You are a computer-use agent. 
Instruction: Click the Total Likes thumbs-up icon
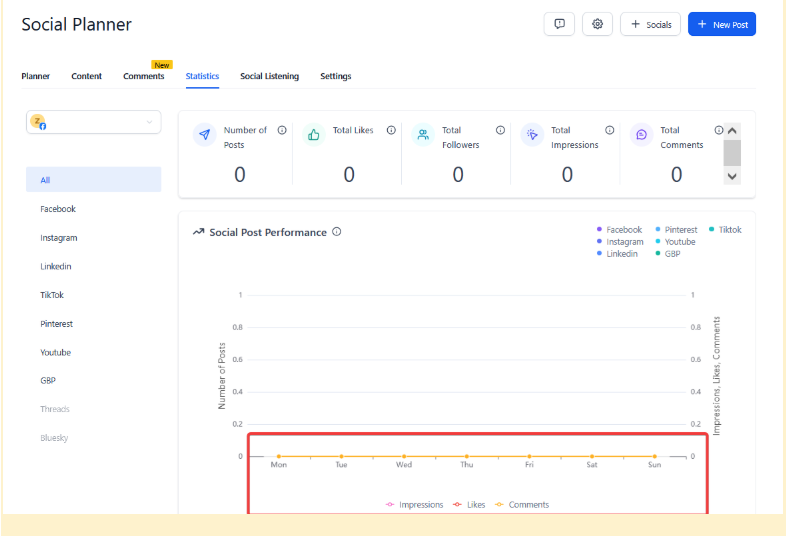click(x=313, y=135)
